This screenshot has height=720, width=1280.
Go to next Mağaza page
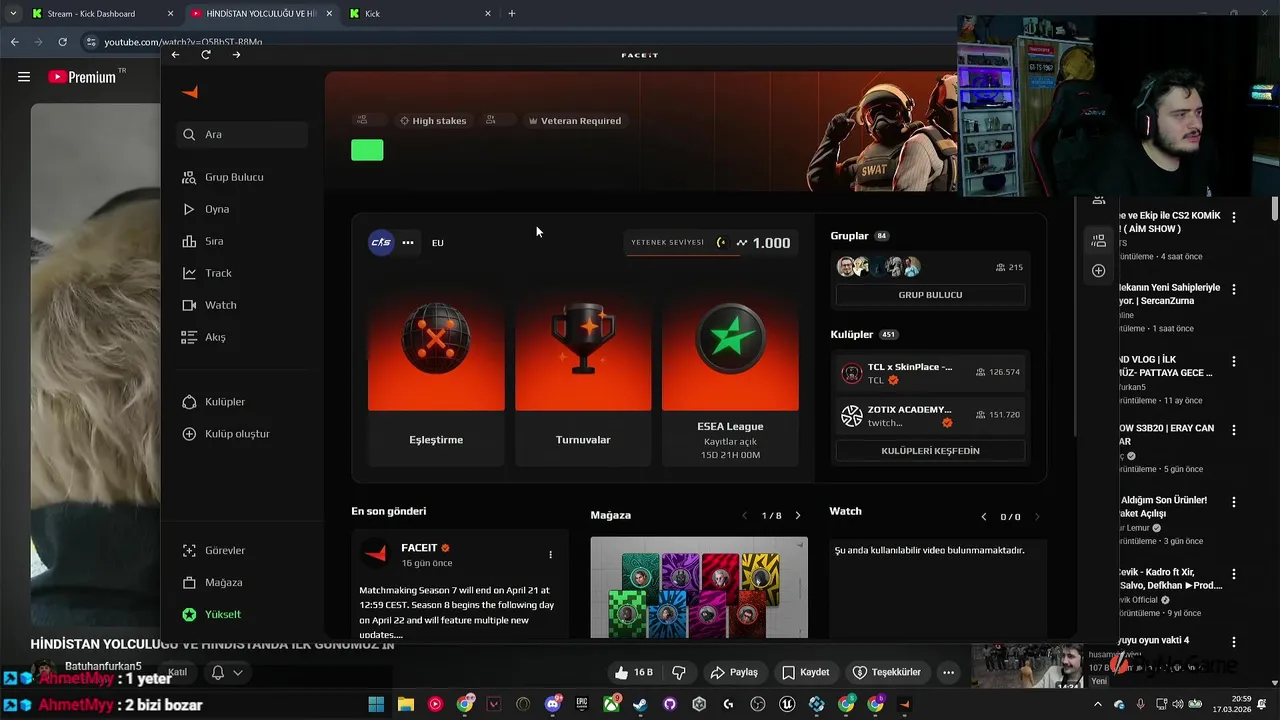point(797,516)
